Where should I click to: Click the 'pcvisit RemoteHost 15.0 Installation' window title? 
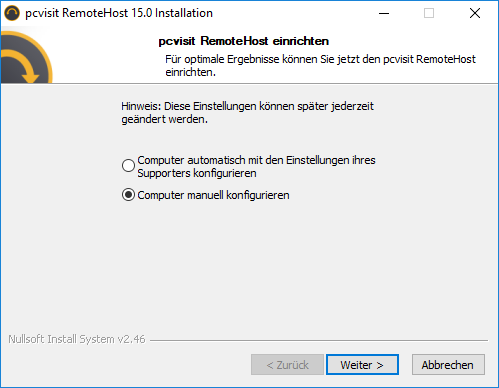coord(119,13)
